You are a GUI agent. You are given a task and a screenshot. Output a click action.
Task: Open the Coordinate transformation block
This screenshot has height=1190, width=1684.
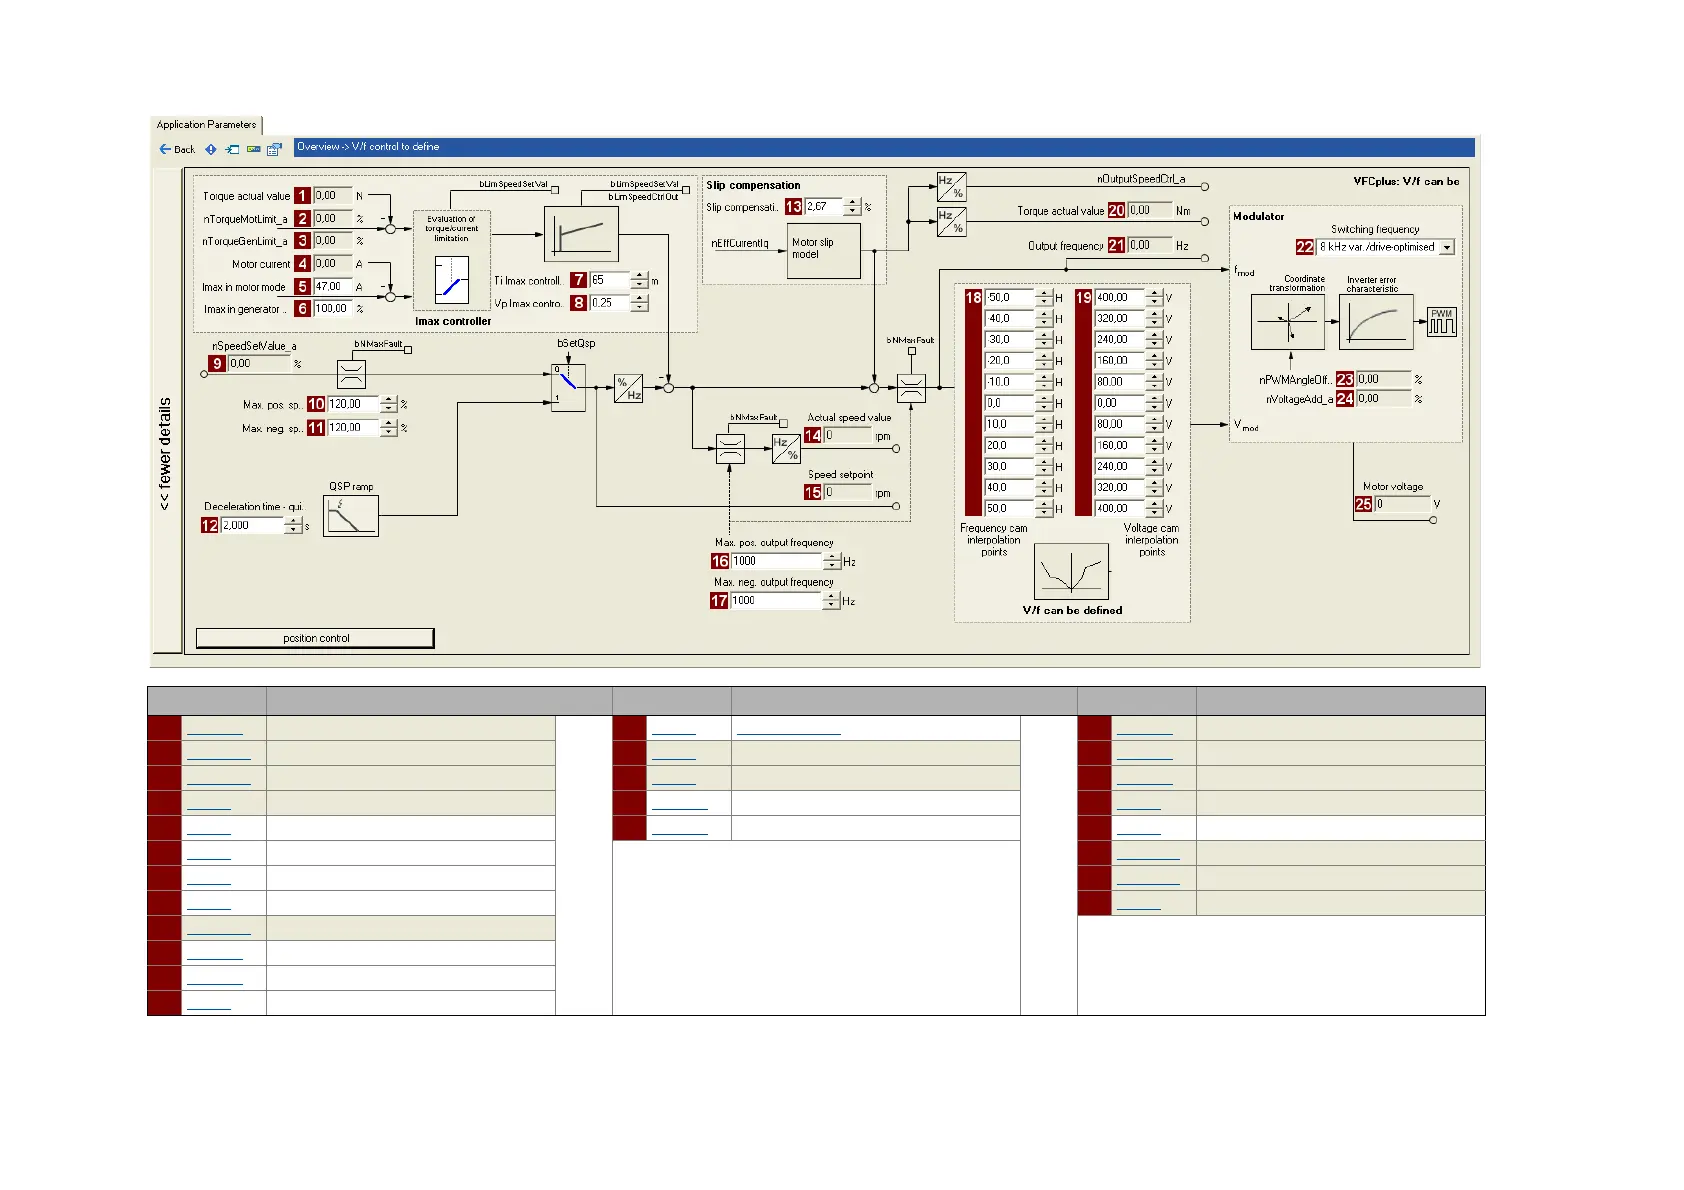(1287, 322)
